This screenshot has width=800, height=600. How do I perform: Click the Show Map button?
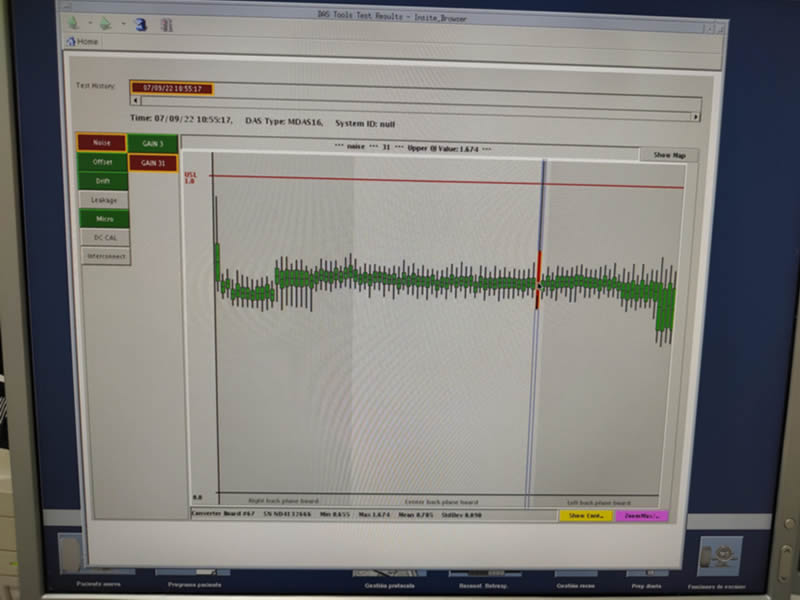[669, 155]
